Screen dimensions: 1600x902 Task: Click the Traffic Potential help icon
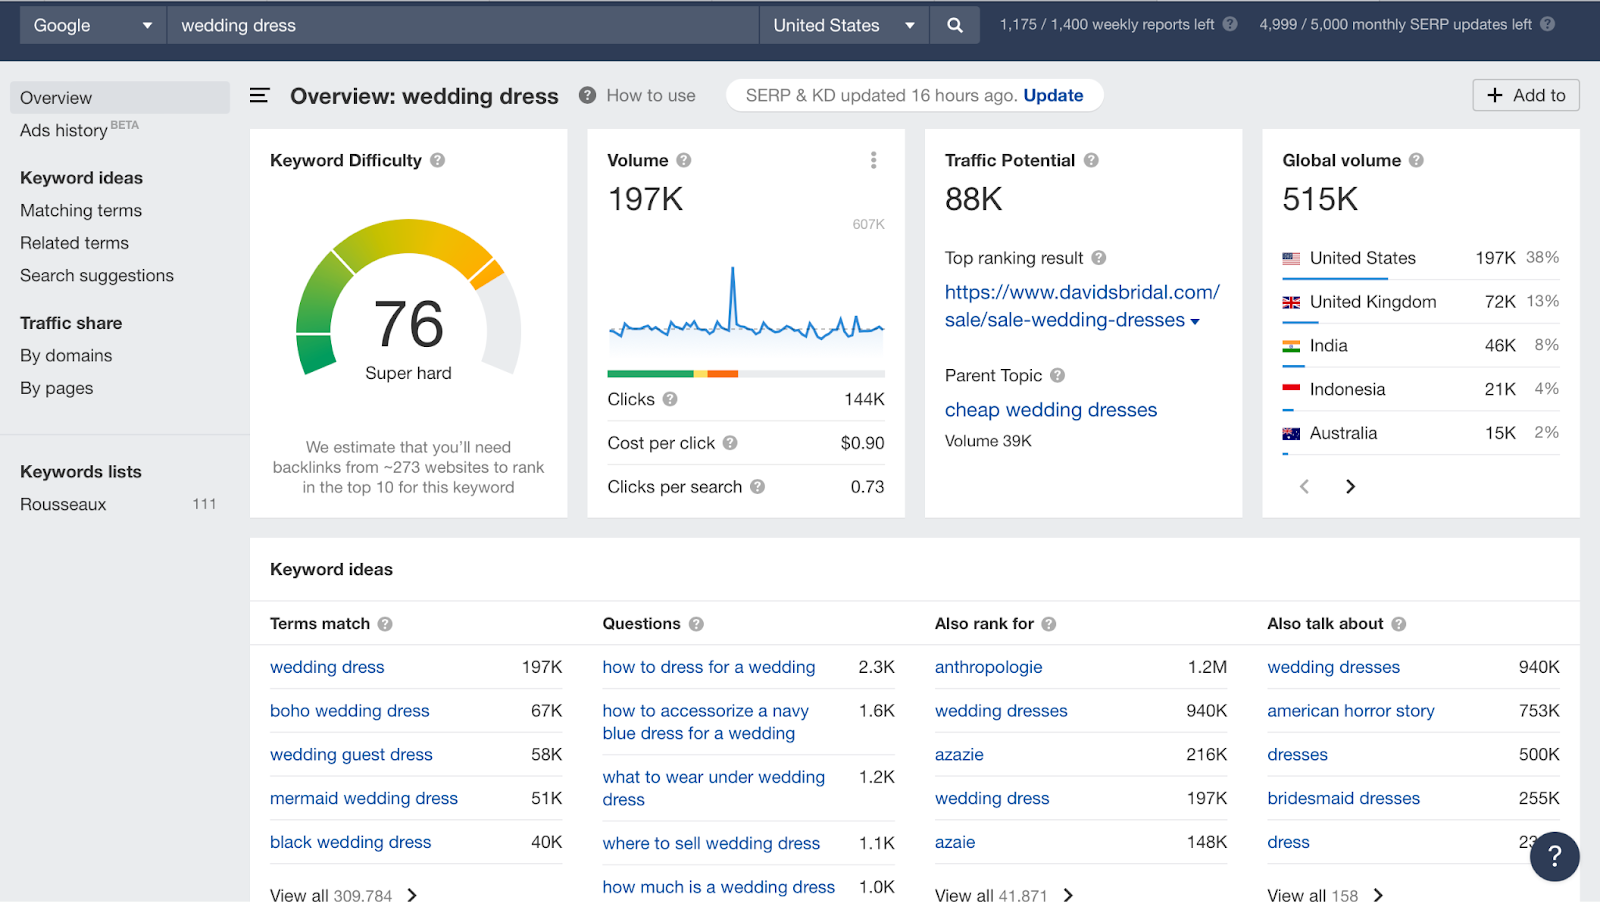click(1091, 160)
